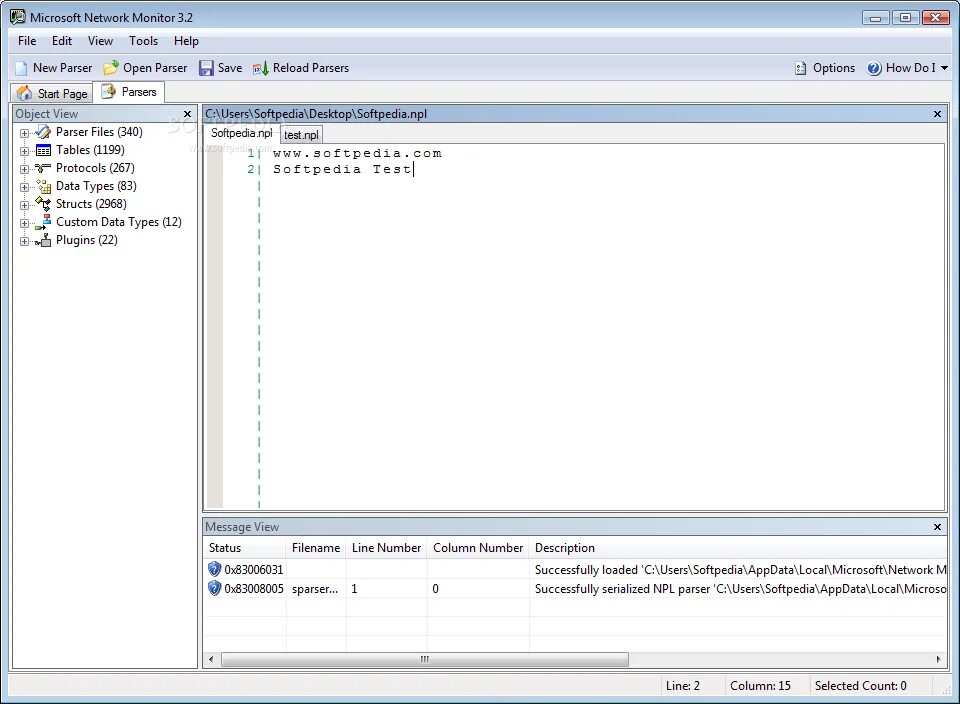Viewport: 960px width, 704px height.
Task: Expand the Tables node
Action: (x=24, y=151)
